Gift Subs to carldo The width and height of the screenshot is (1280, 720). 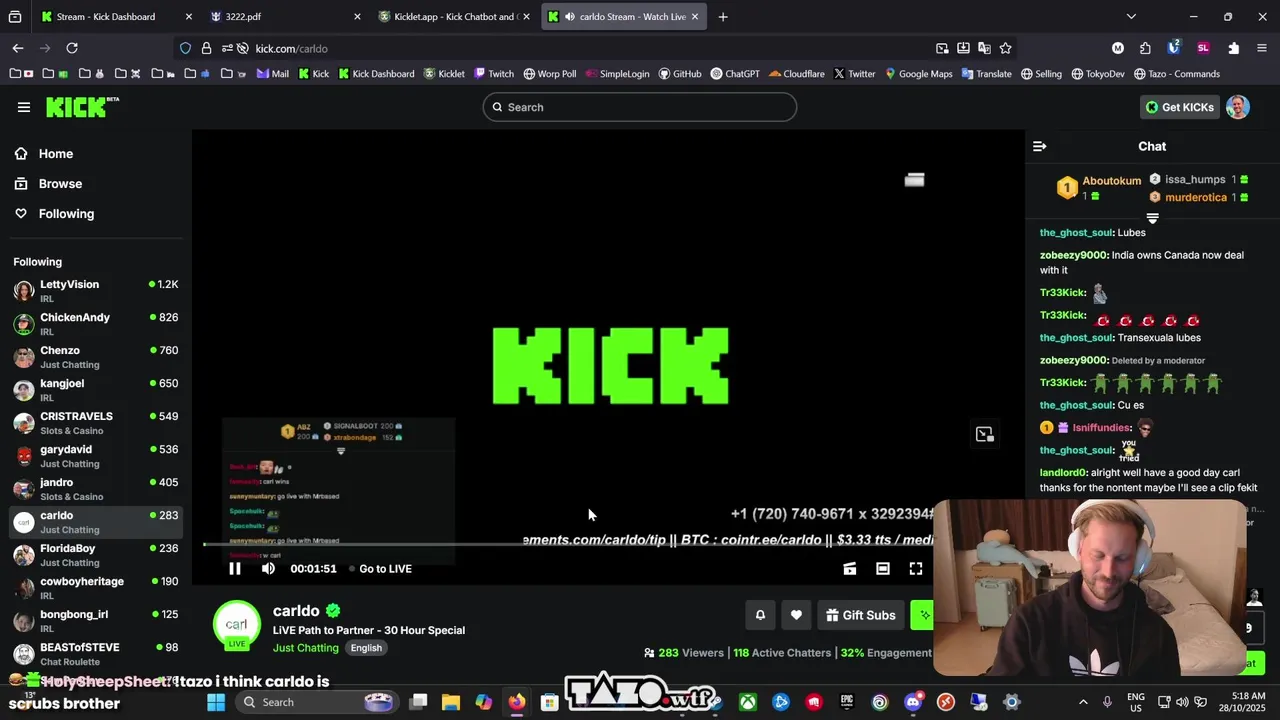[860, 615]
